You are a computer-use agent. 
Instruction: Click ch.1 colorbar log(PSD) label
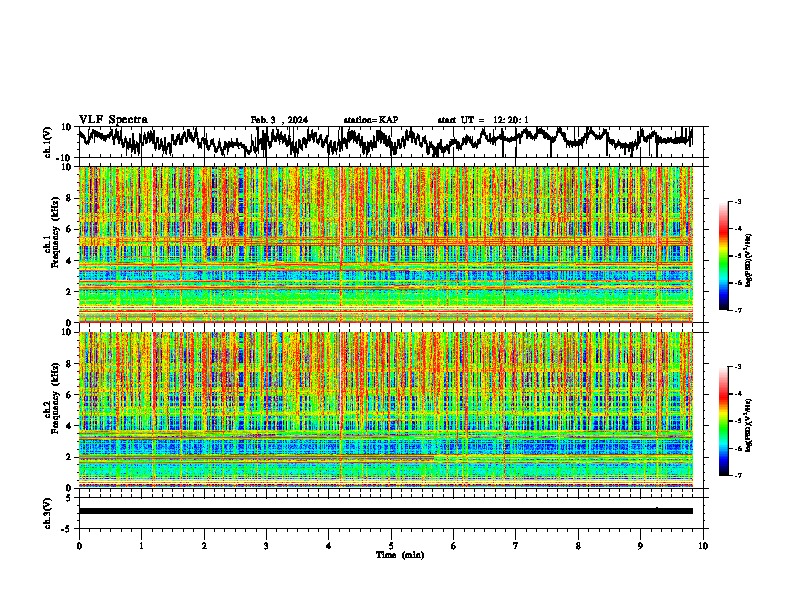tap(749, 261)
